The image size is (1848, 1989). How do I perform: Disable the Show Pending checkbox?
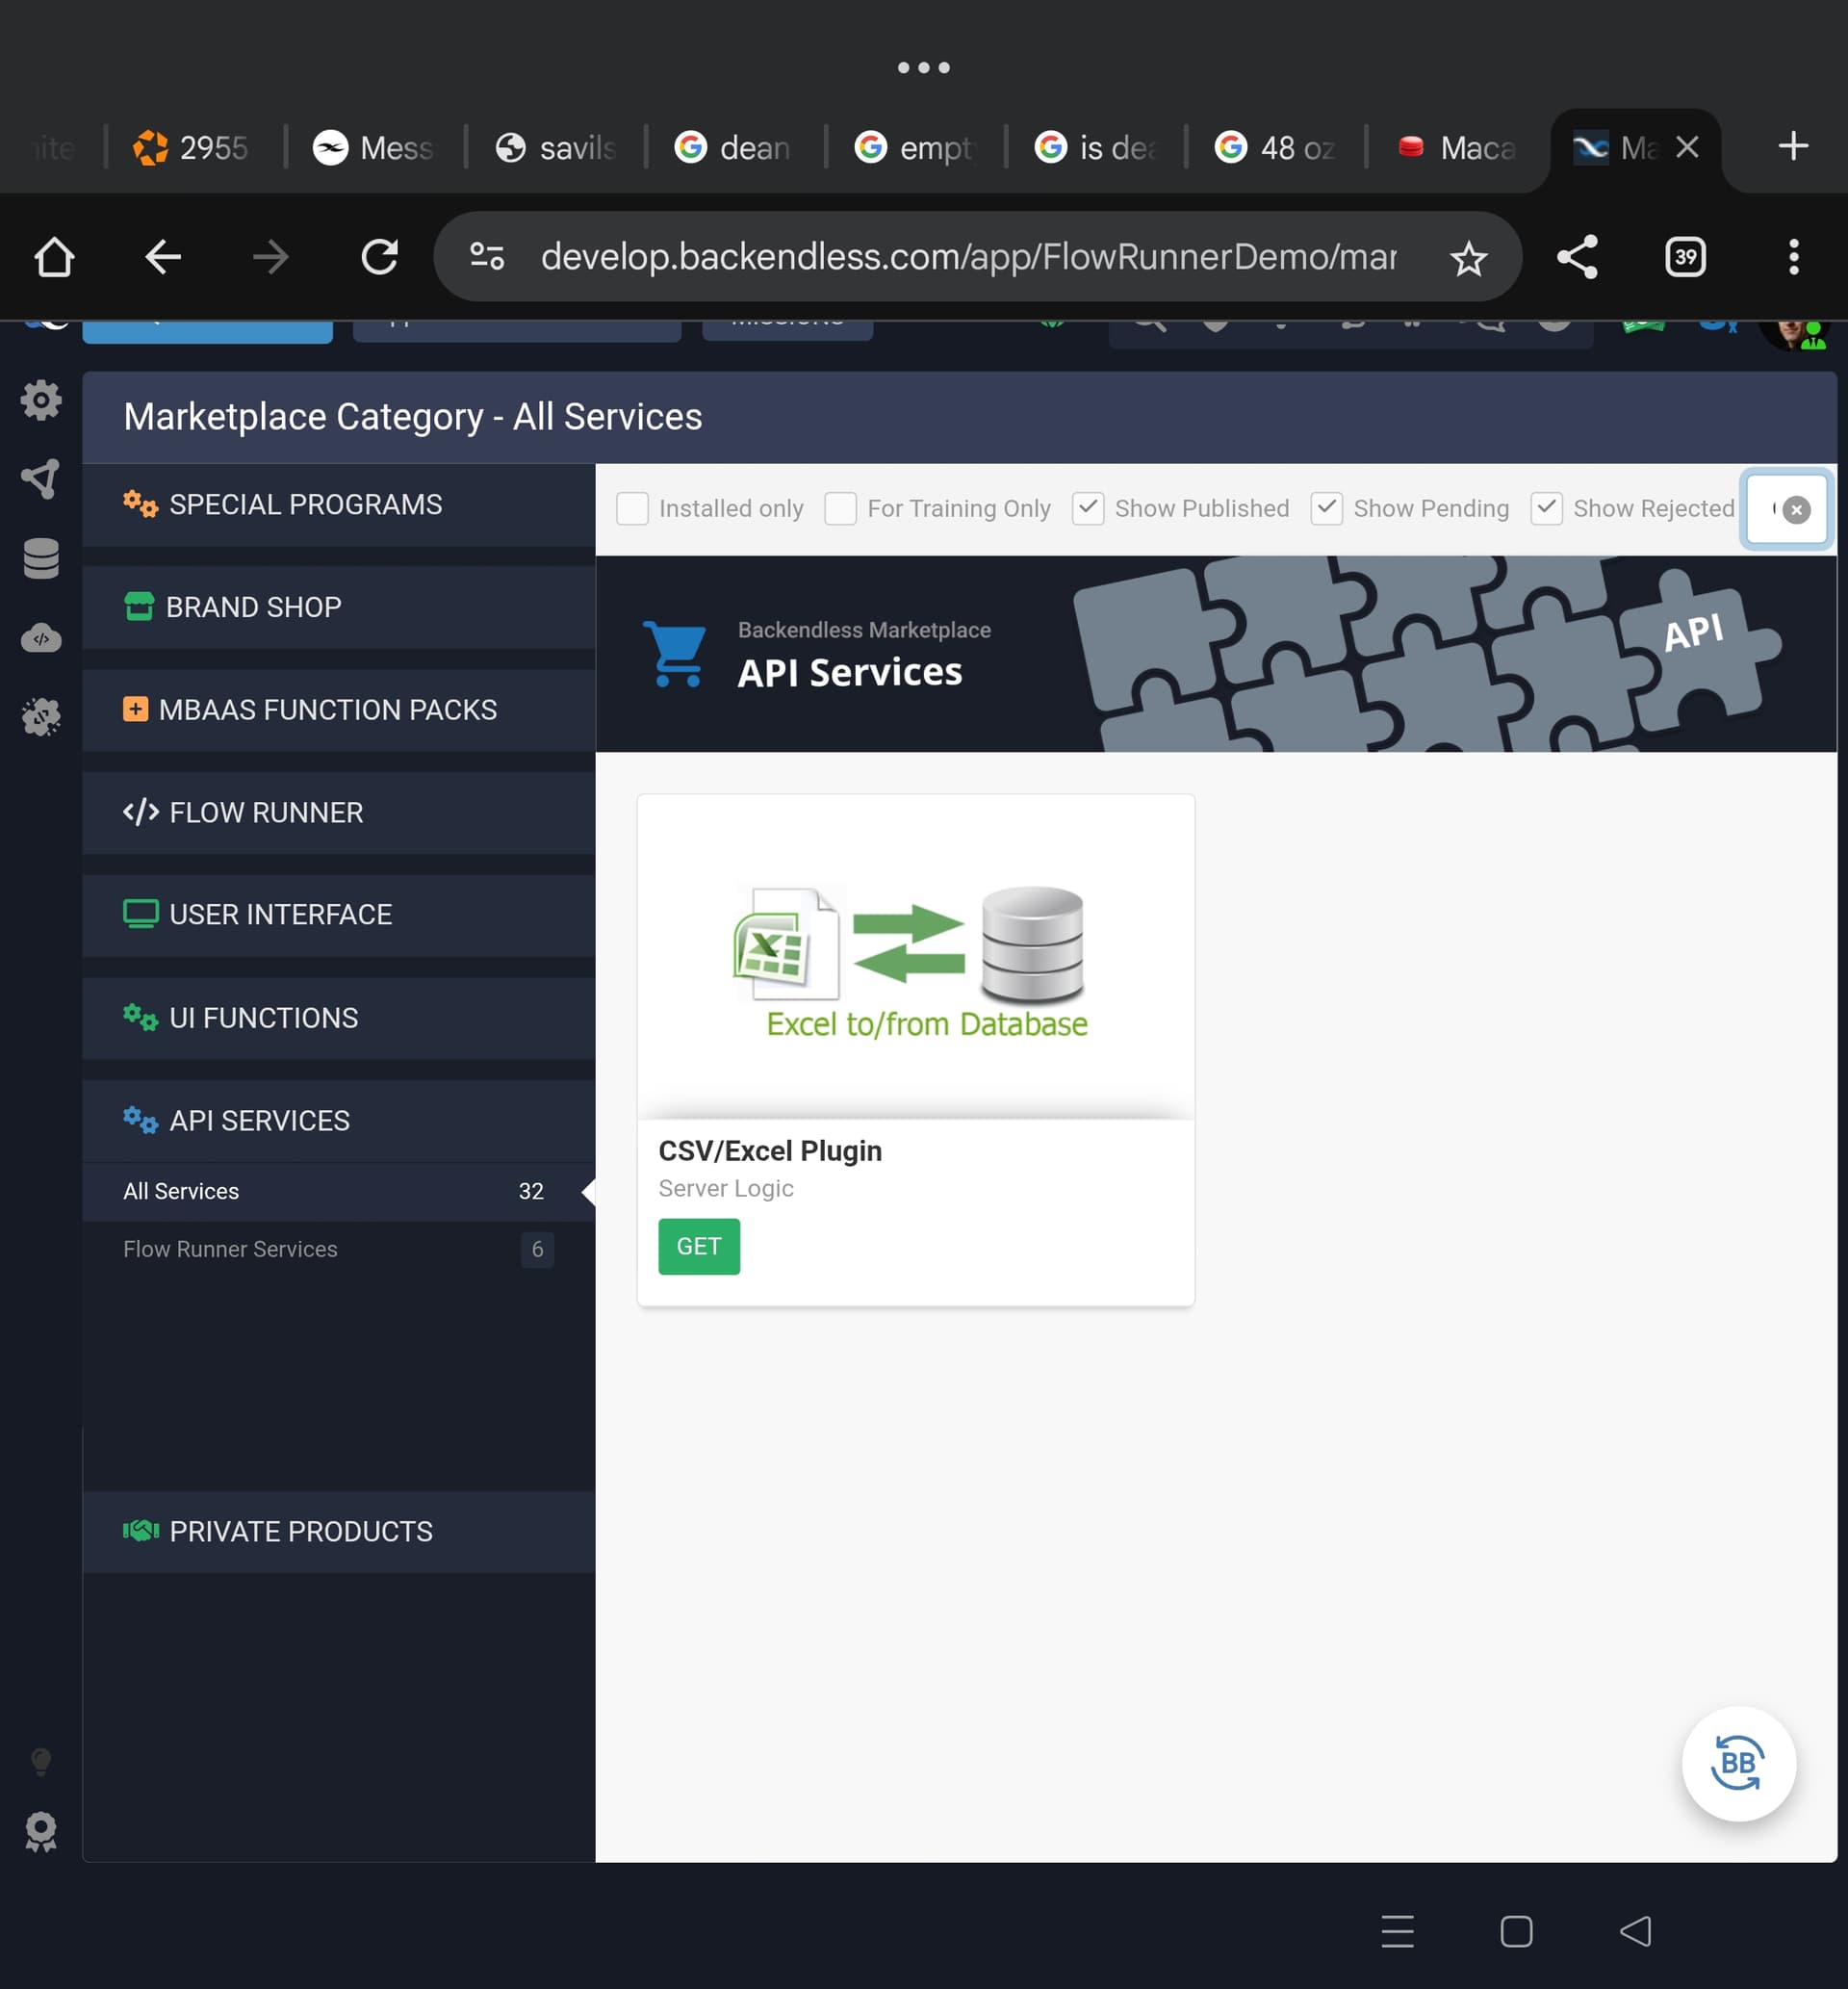[1326, 509]
